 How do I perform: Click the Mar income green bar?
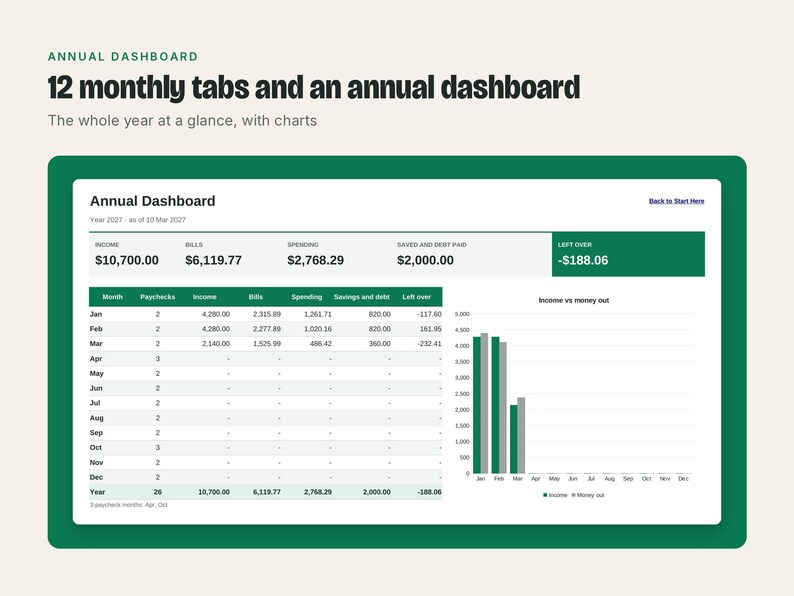[513, 439]
